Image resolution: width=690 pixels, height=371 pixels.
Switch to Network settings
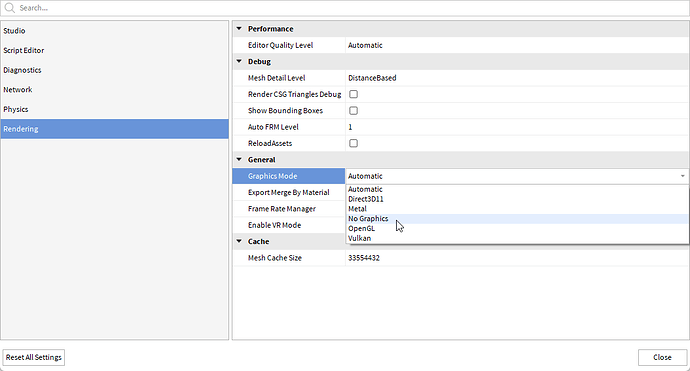114,89
